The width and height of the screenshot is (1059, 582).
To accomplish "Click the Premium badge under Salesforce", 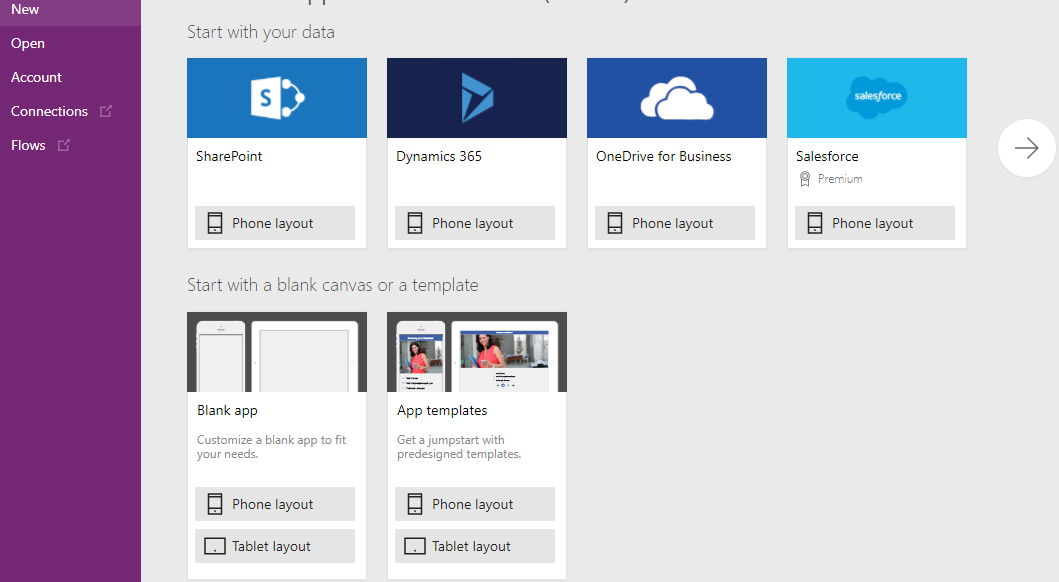I will (x=828, y=179).
